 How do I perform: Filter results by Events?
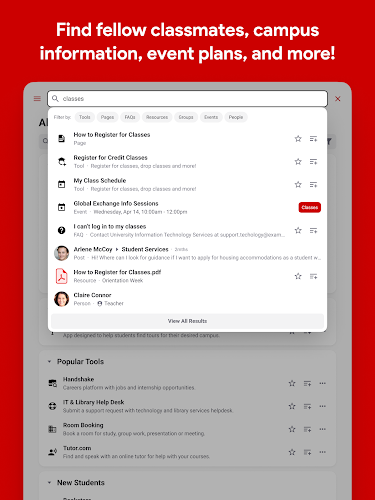211,117
